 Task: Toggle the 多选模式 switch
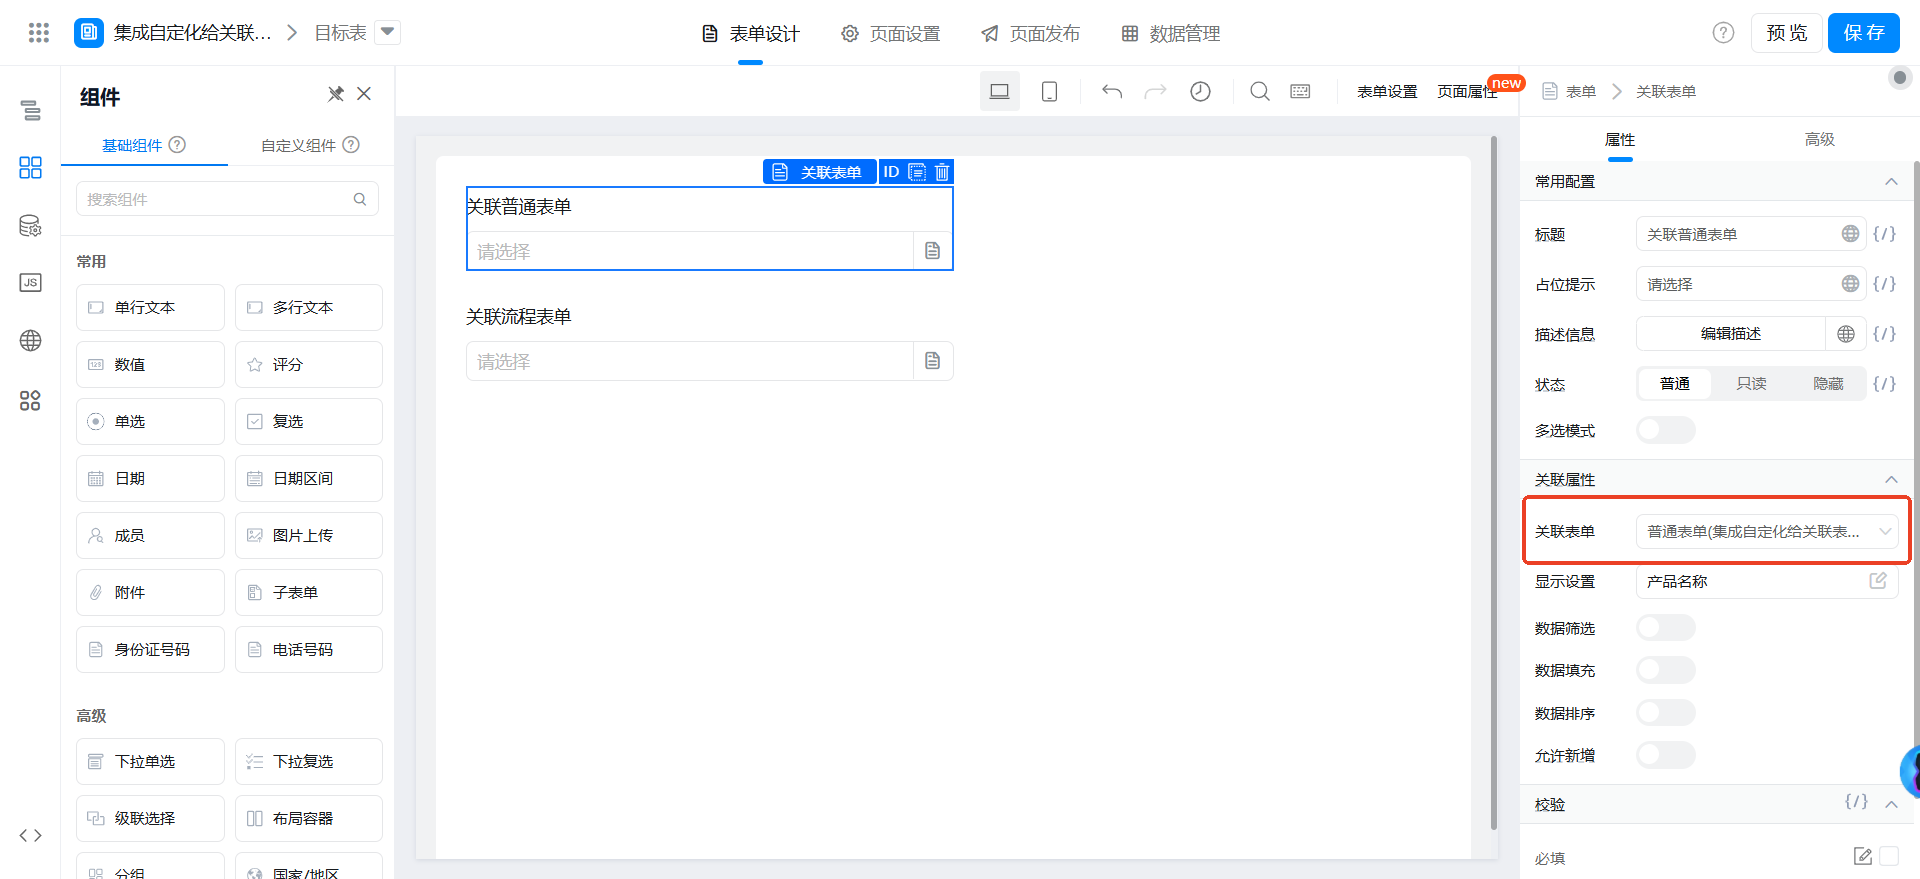tap(1666, 430)
